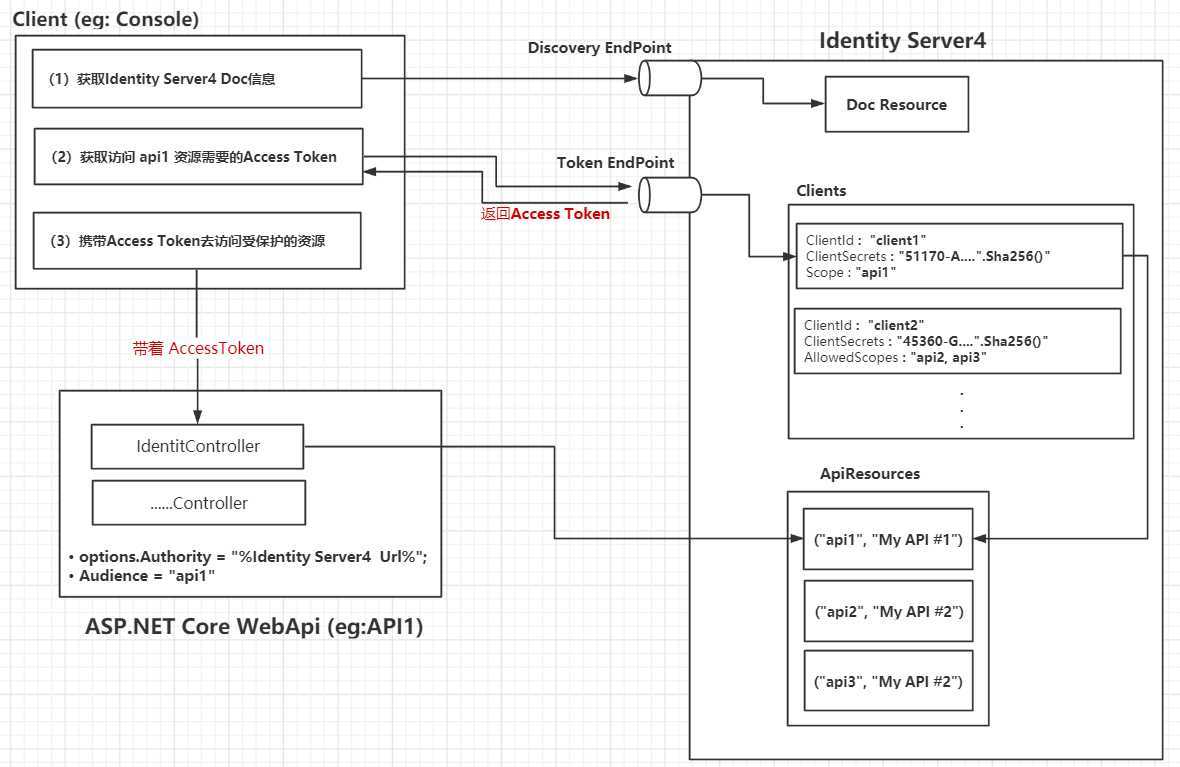Select the 'ApiResources' section label

870,473
